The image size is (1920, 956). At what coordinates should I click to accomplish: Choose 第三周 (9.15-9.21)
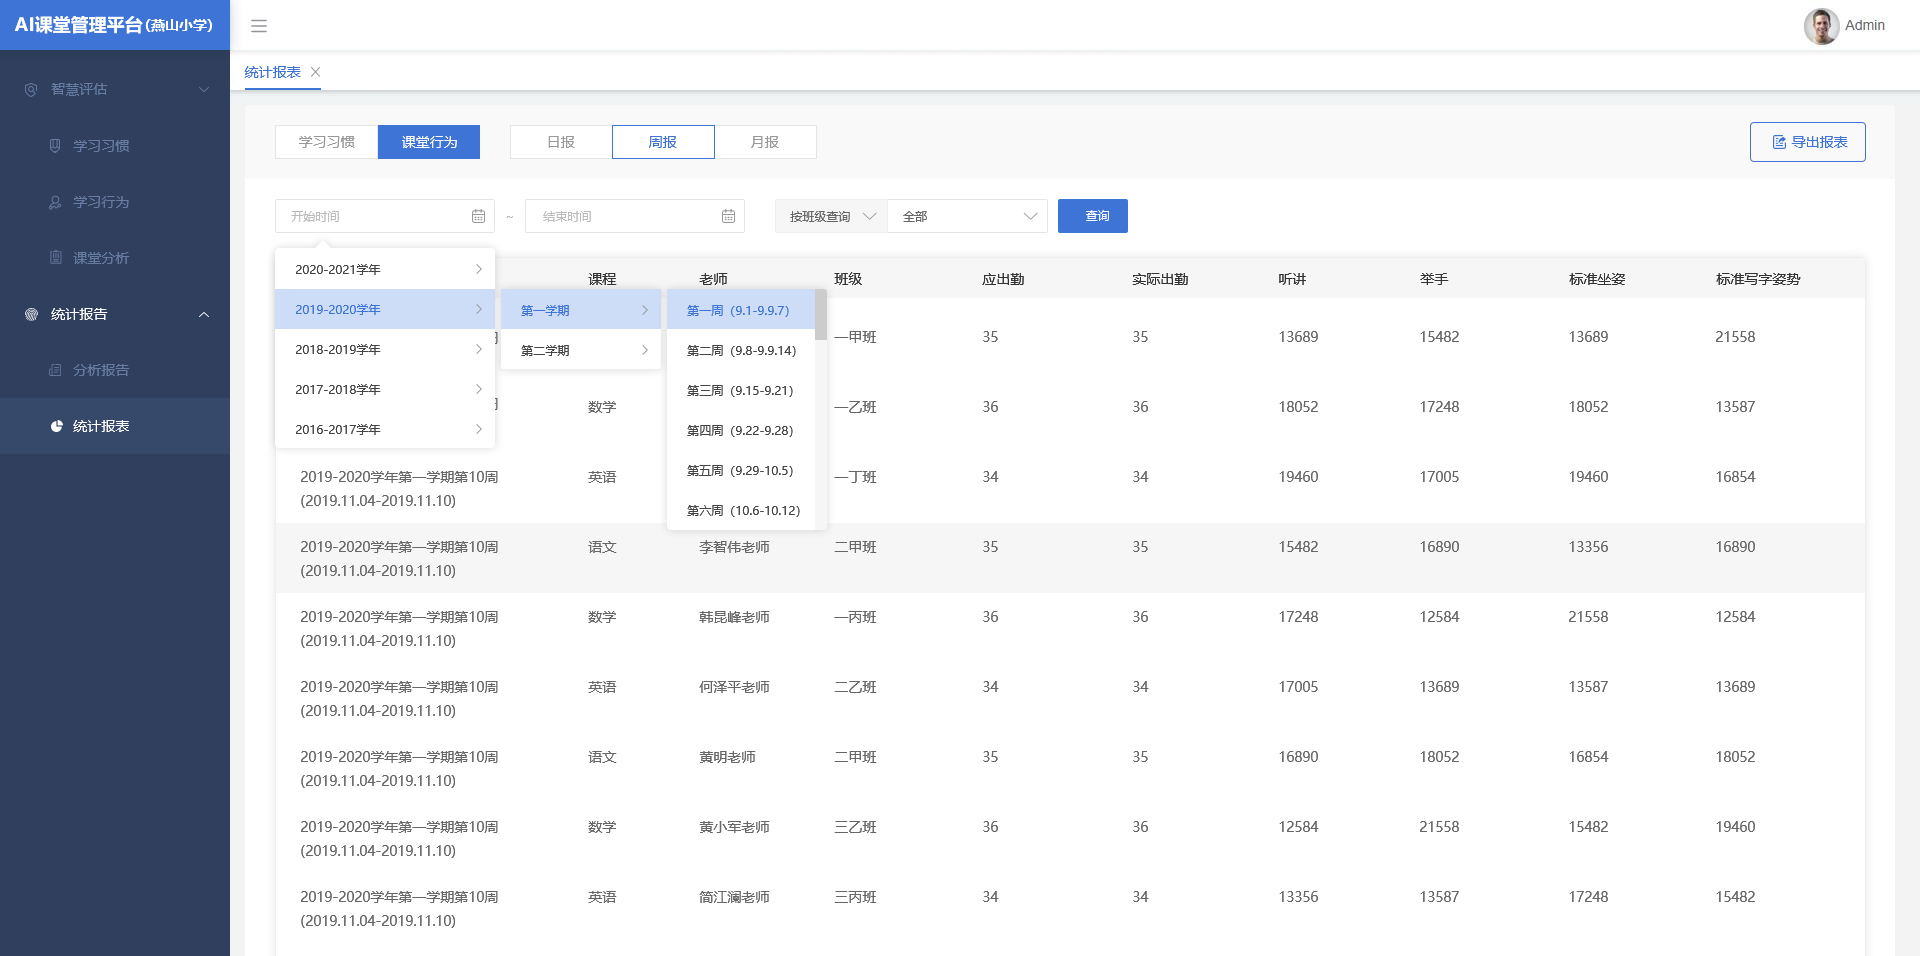pyautogui.click(x=741, y=390)
